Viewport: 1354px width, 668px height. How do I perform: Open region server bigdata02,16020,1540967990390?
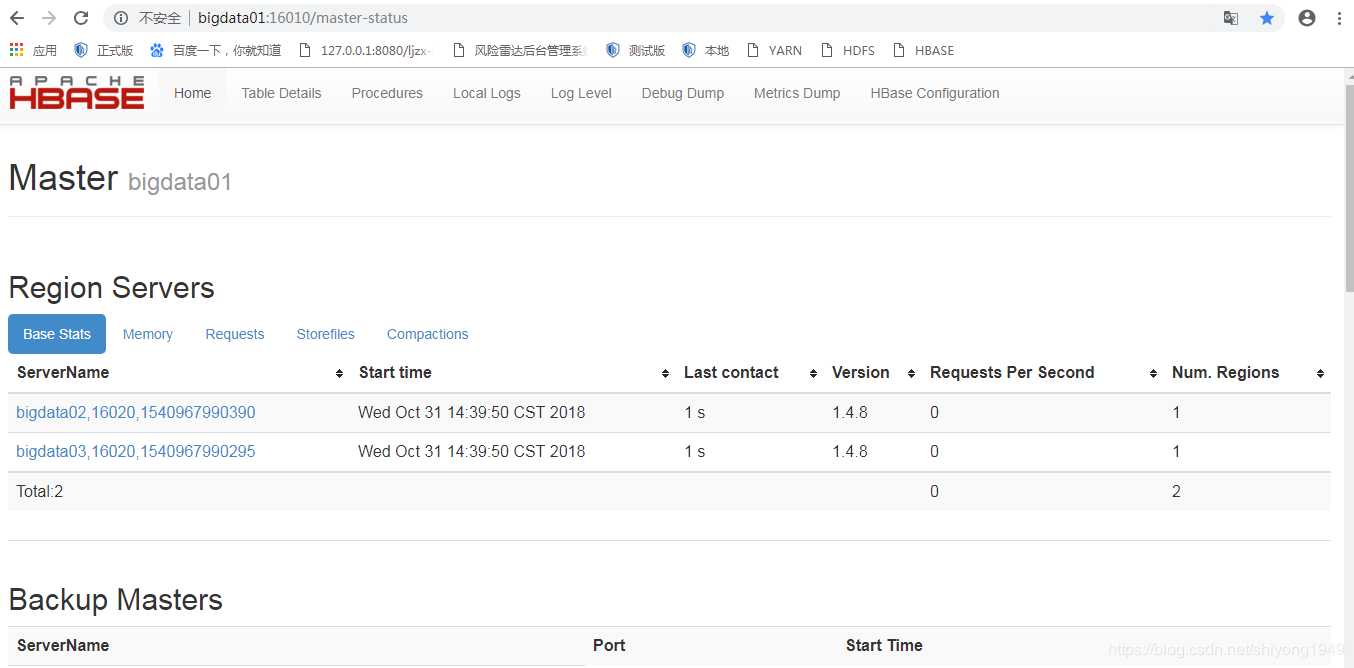pos(136,412)
